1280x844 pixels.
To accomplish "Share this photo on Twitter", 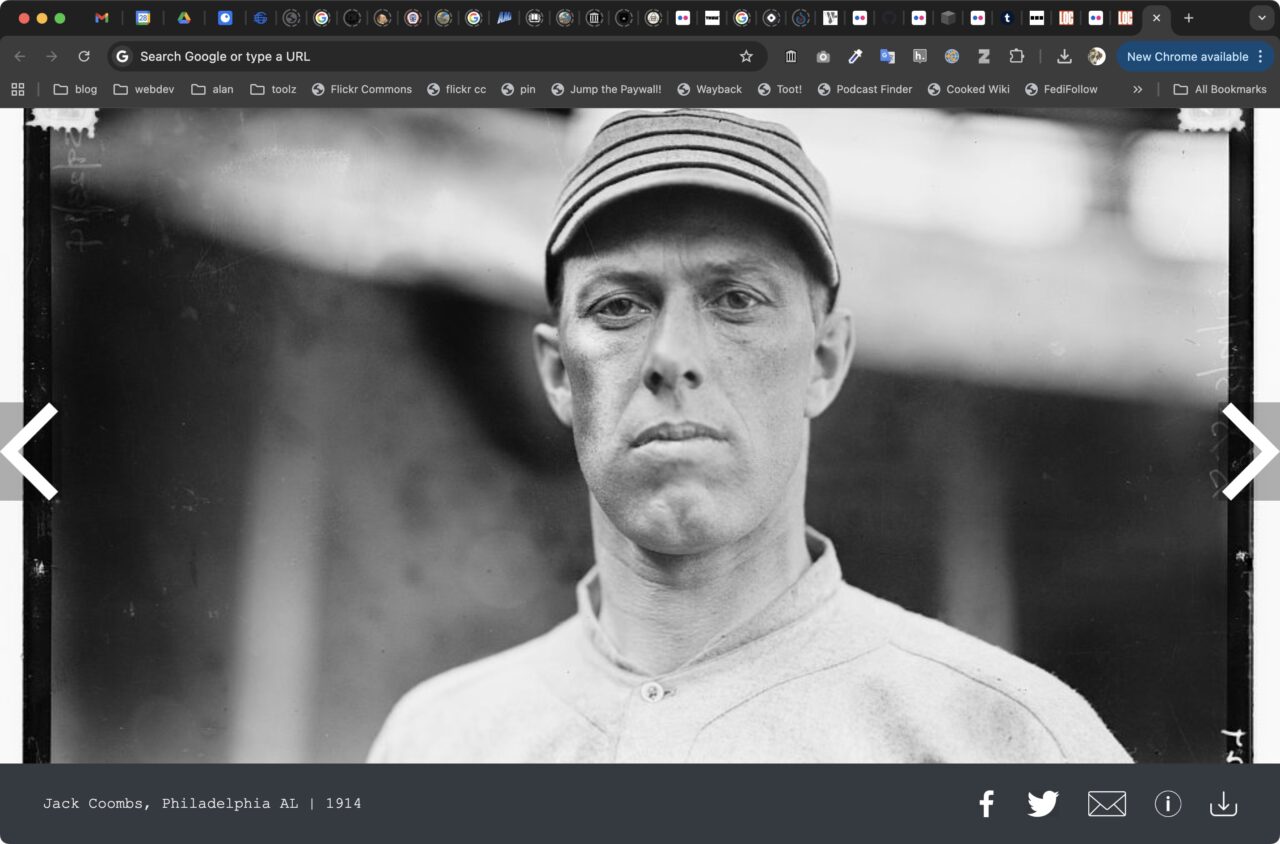I will pyautogui.click(x=1043, y=803).
